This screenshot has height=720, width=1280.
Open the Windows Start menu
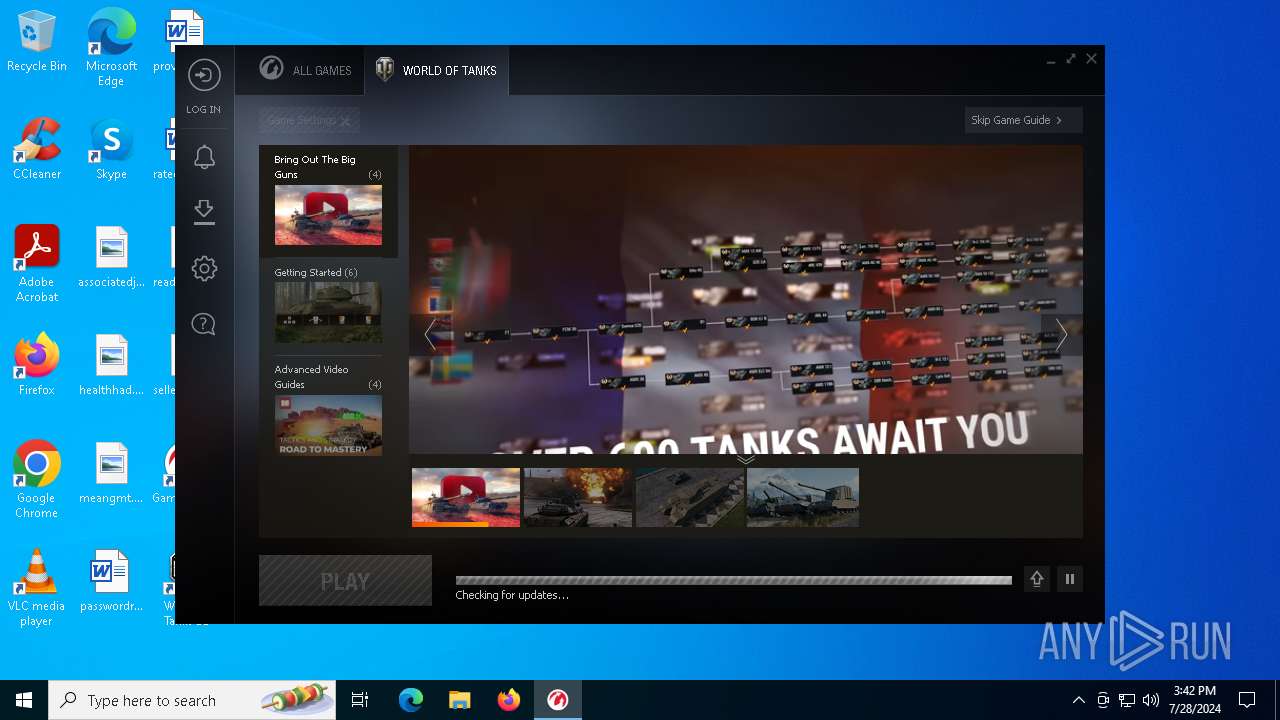click(x=24, y=700)
